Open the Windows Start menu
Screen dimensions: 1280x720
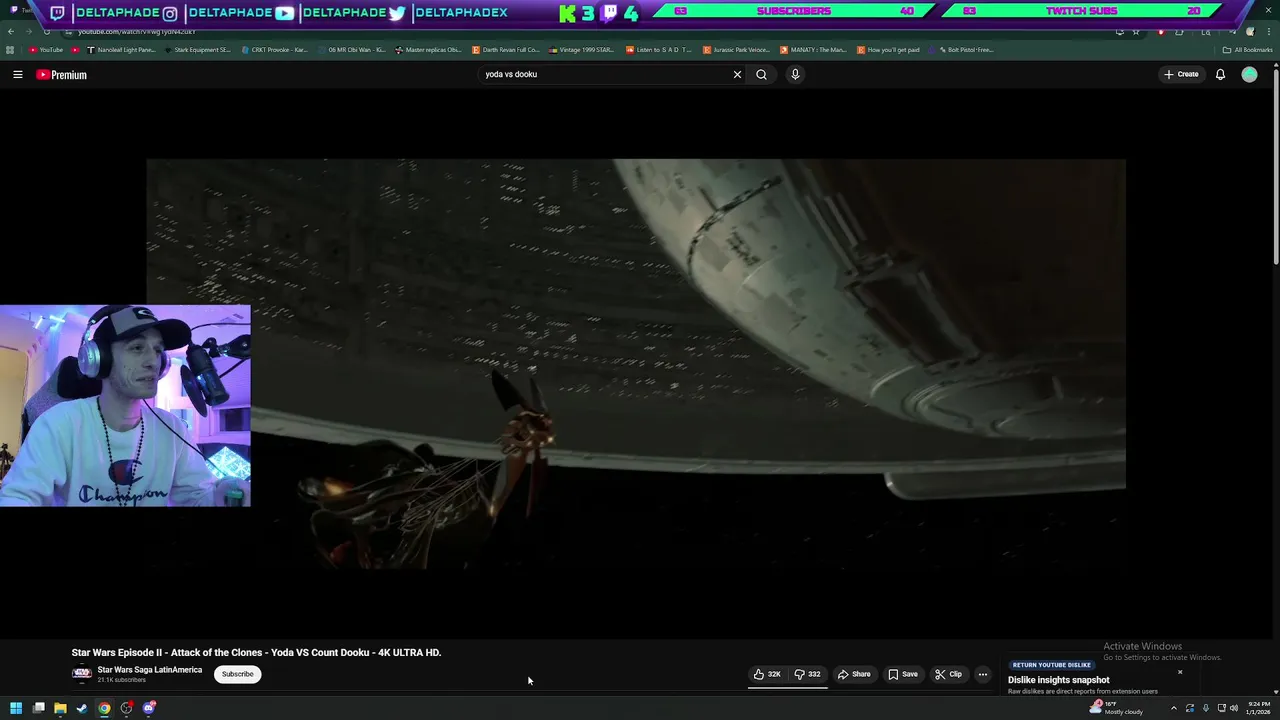[x=16, y=709]
